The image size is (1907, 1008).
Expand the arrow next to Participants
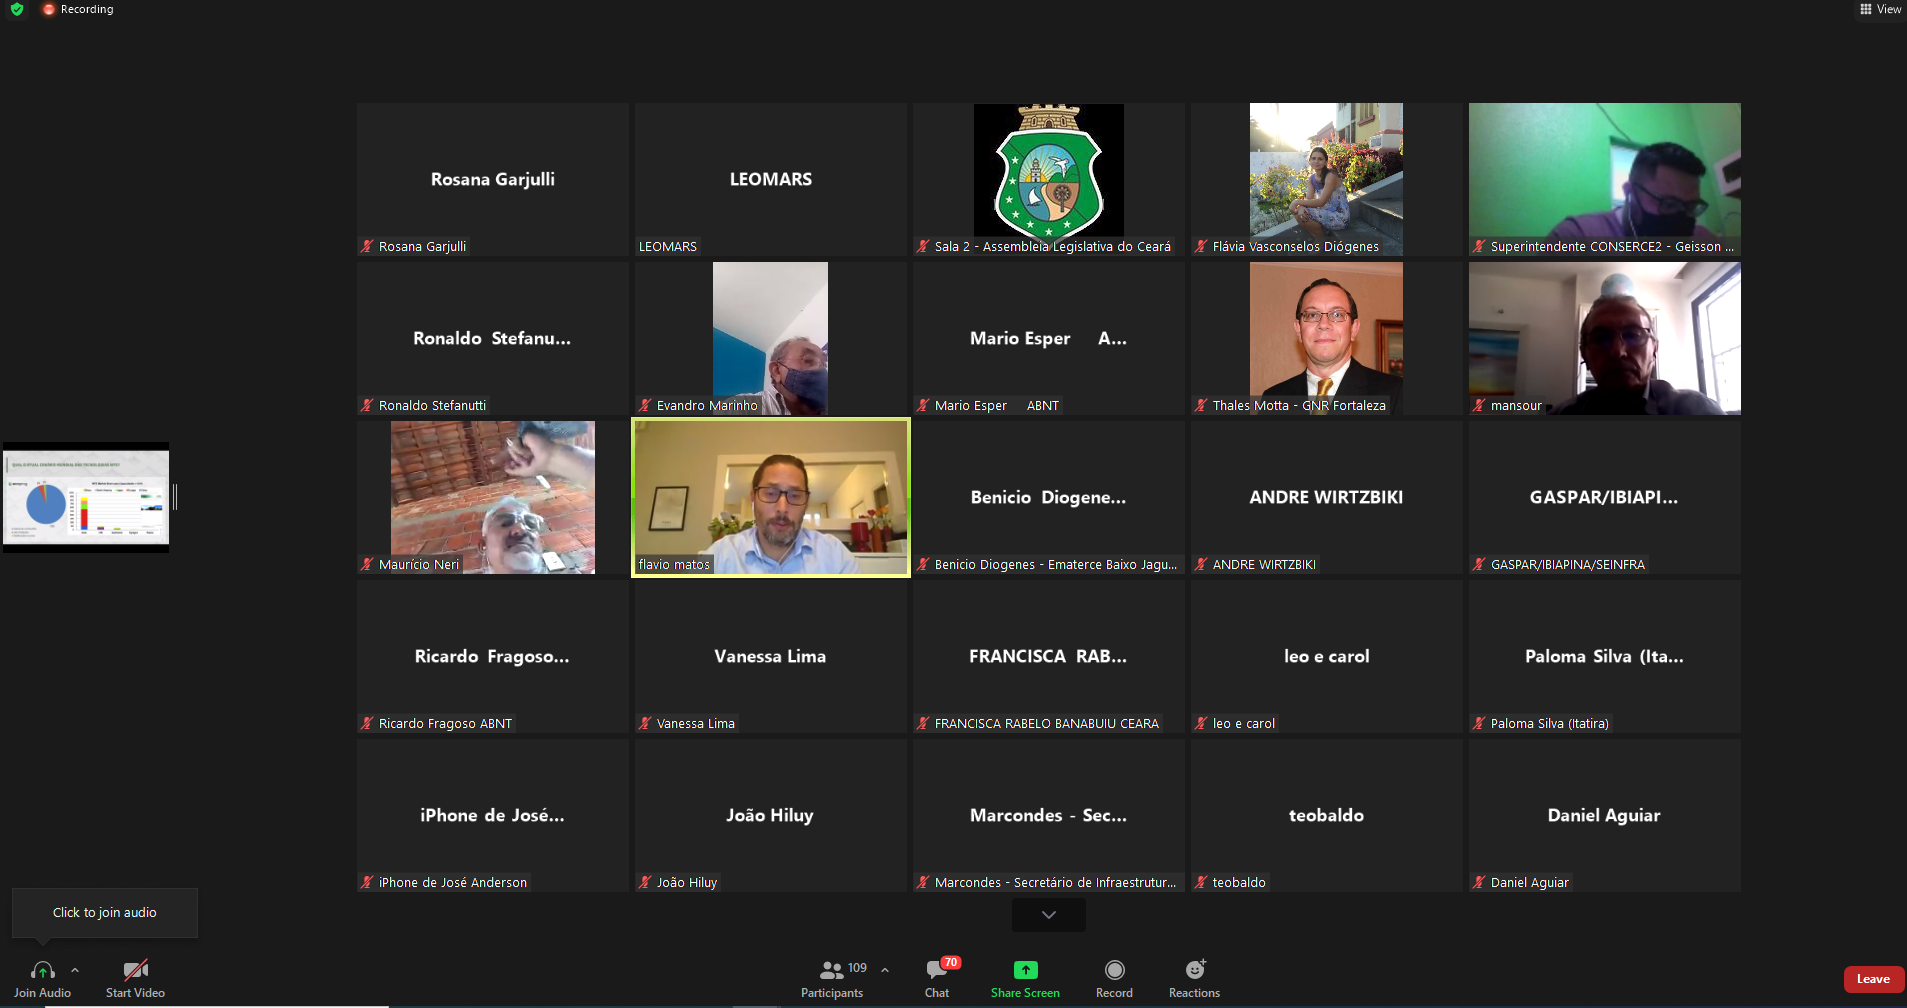(x=885, y=969)
